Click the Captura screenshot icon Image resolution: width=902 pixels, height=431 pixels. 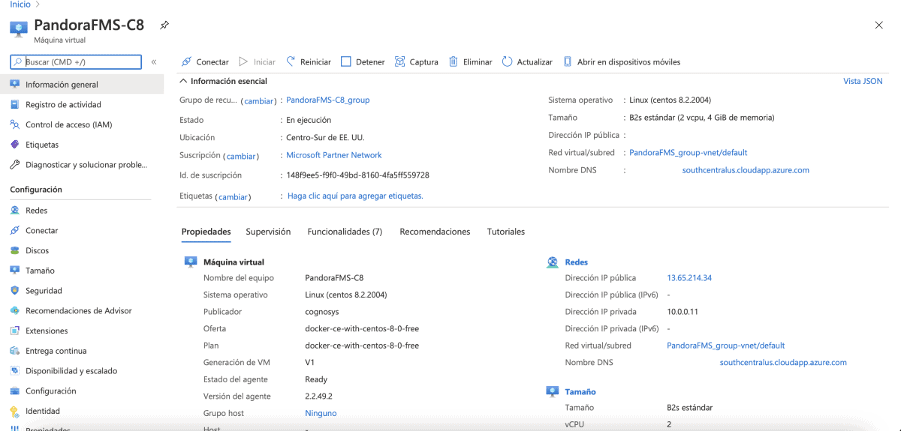[x=400, y=62]
